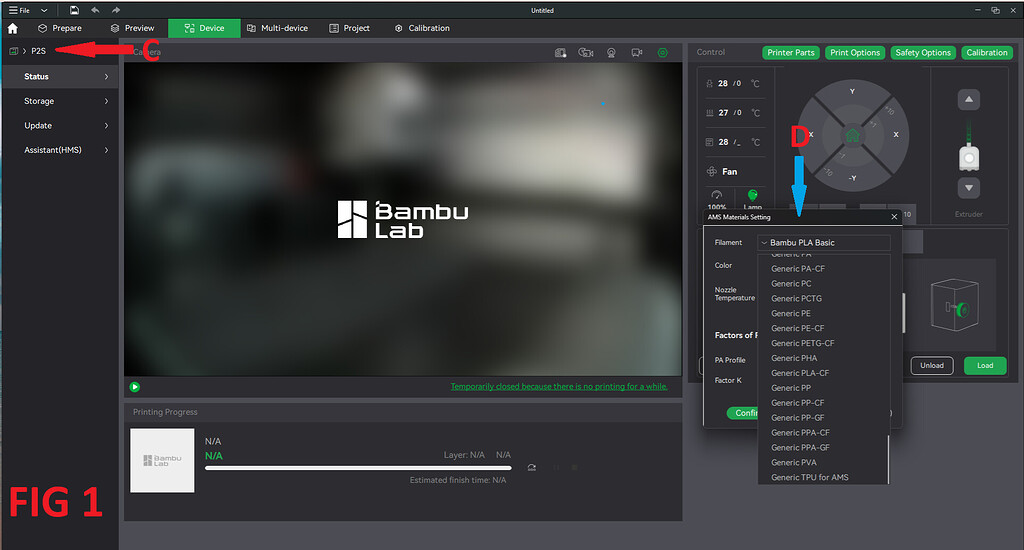The image size is (1024, 550).
Task: Expand the Update sidebar item
Action: [x=61, y=125]
